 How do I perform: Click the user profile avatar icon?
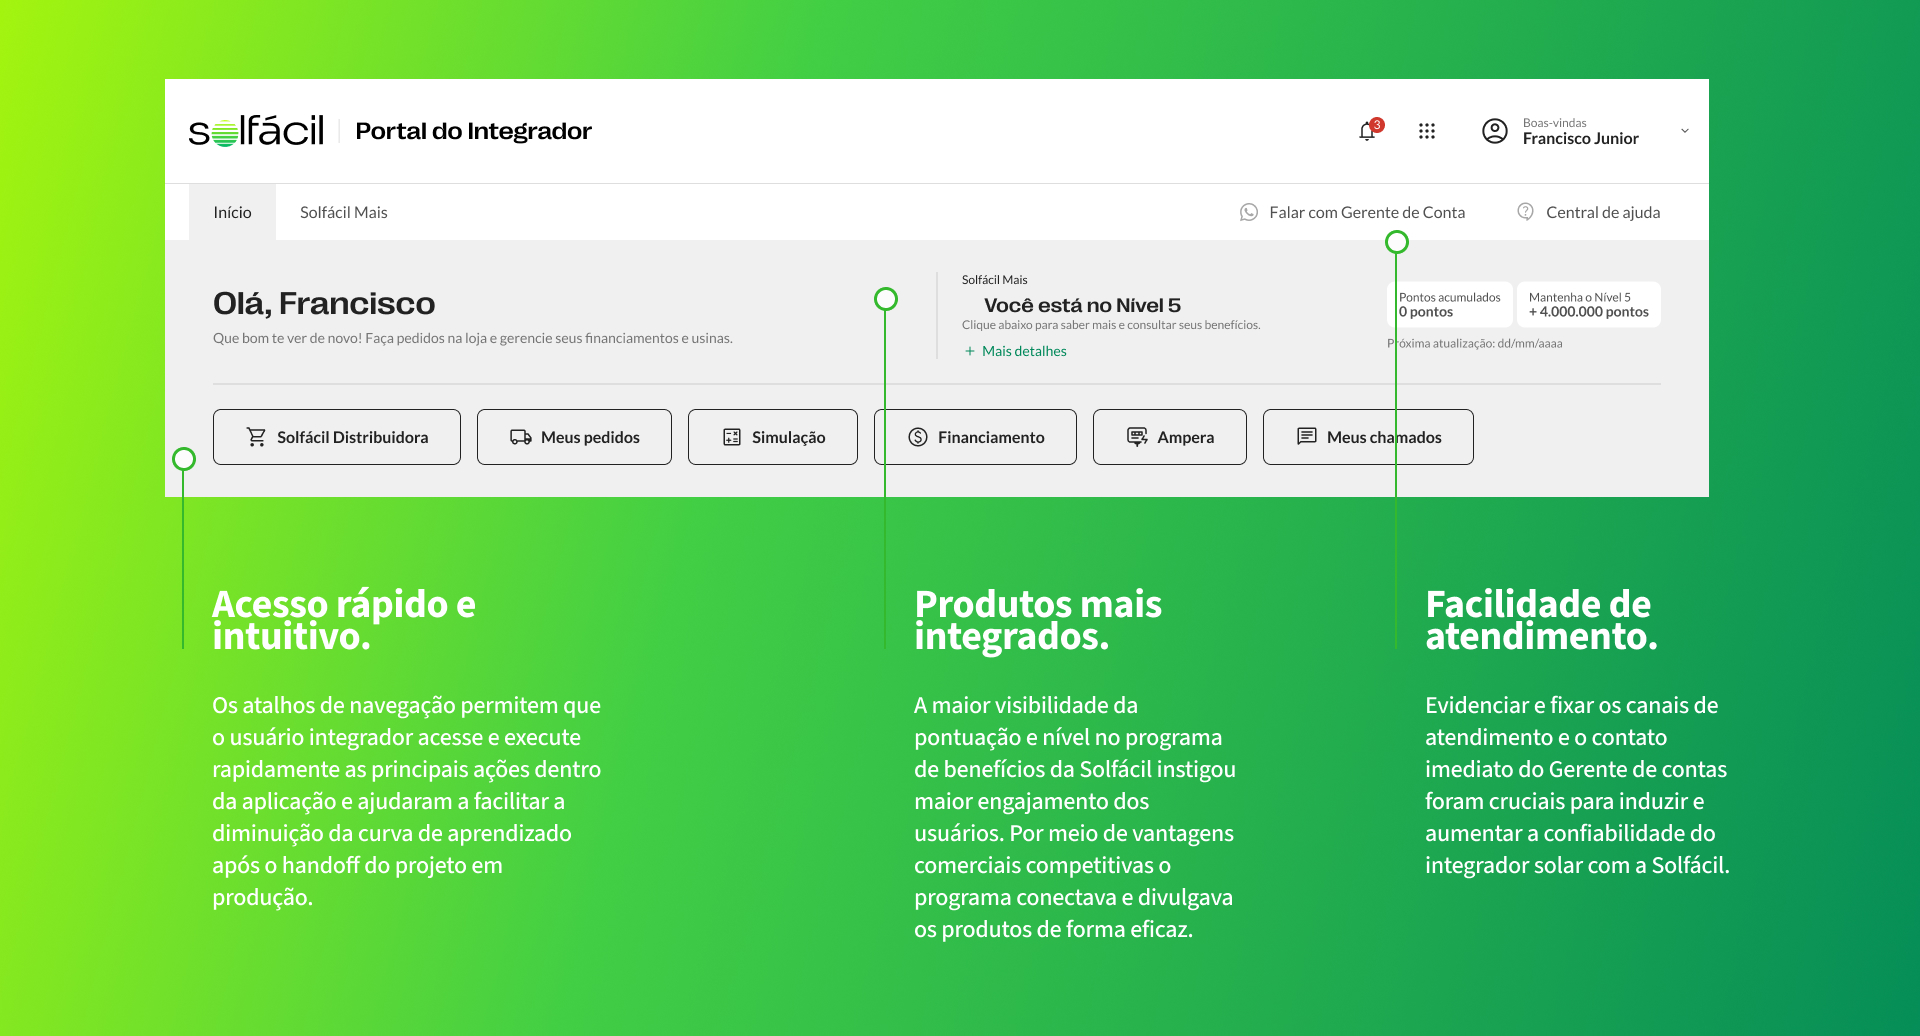pos(1494,131)
